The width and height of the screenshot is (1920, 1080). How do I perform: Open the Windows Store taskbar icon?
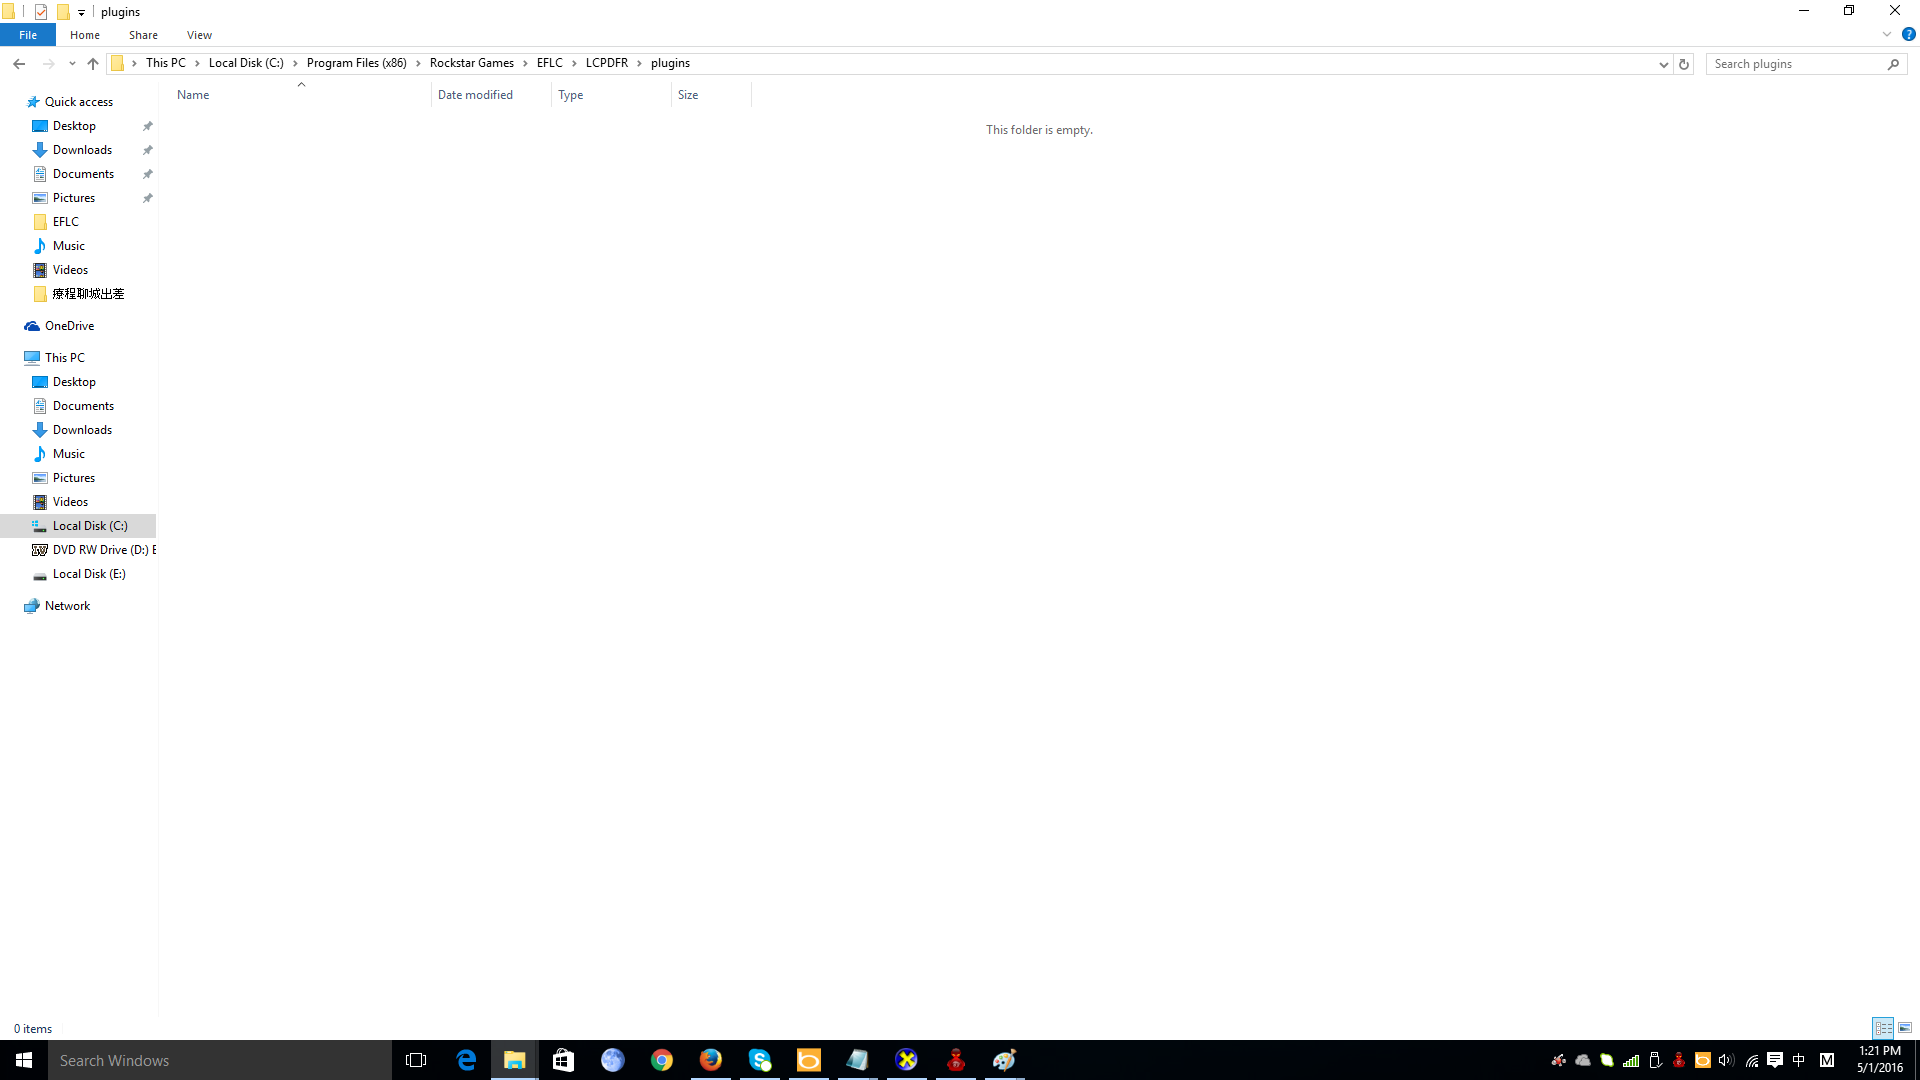pyautogui.click(x=563, y=1060)
